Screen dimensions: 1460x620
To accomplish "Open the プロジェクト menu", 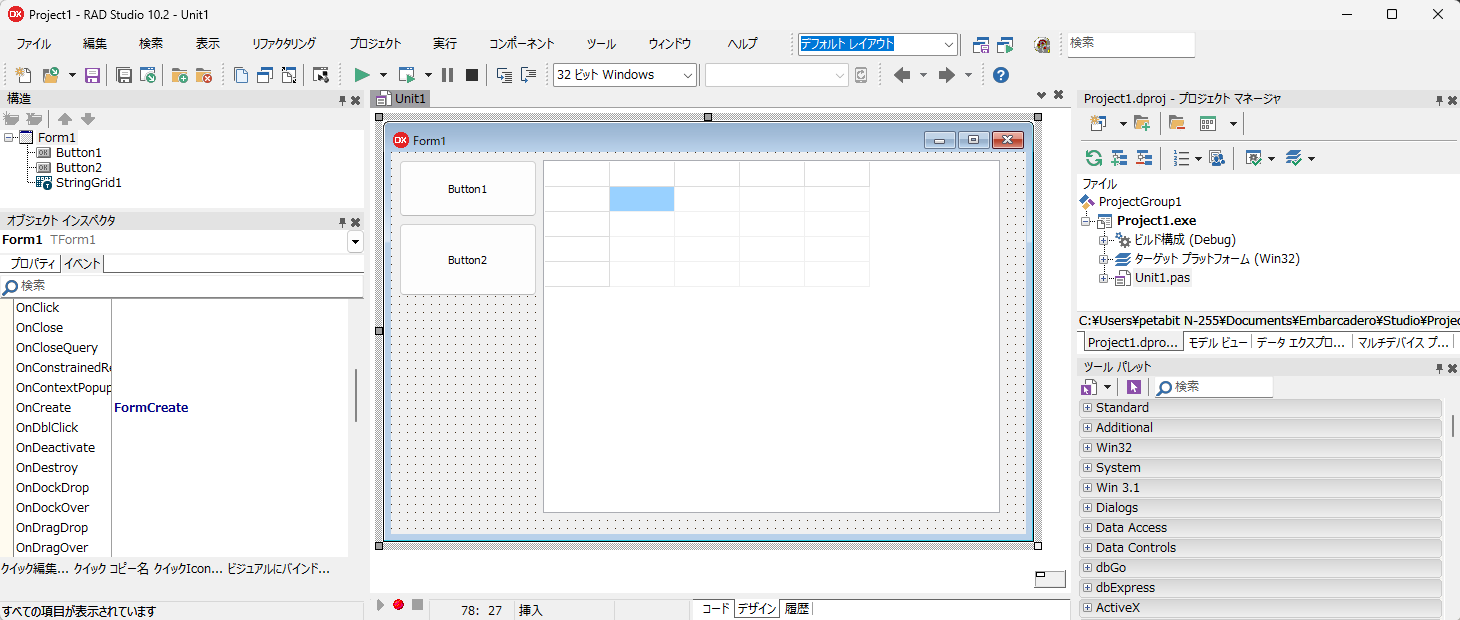I will point(375,44).
